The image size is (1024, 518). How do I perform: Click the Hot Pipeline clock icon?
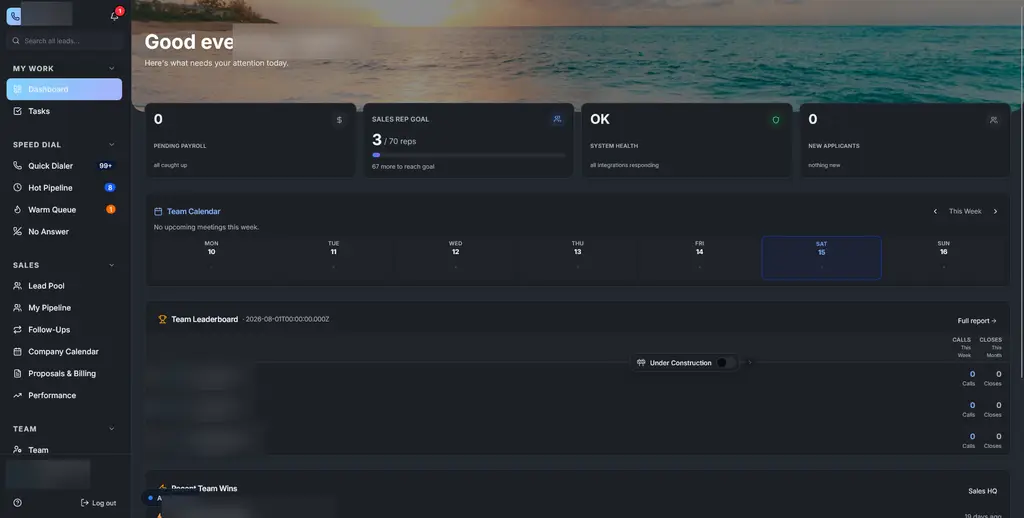[x=18, y=187]
